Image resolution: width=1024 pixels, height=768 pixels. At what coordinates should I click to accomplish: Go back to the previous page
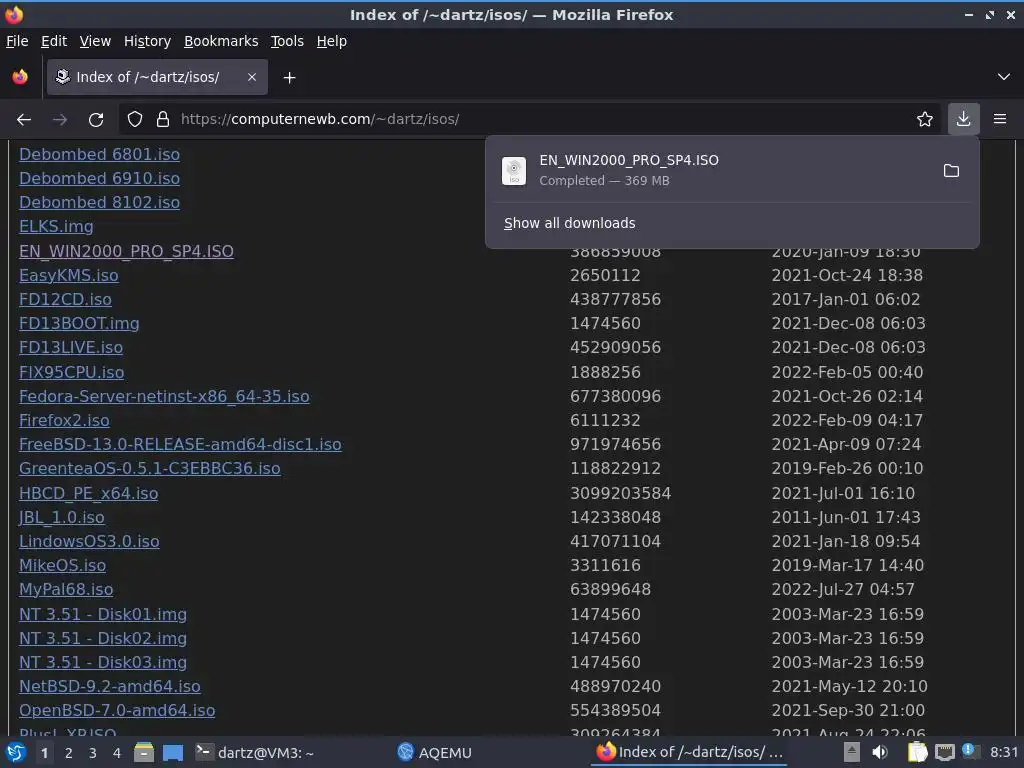point(24,120)
